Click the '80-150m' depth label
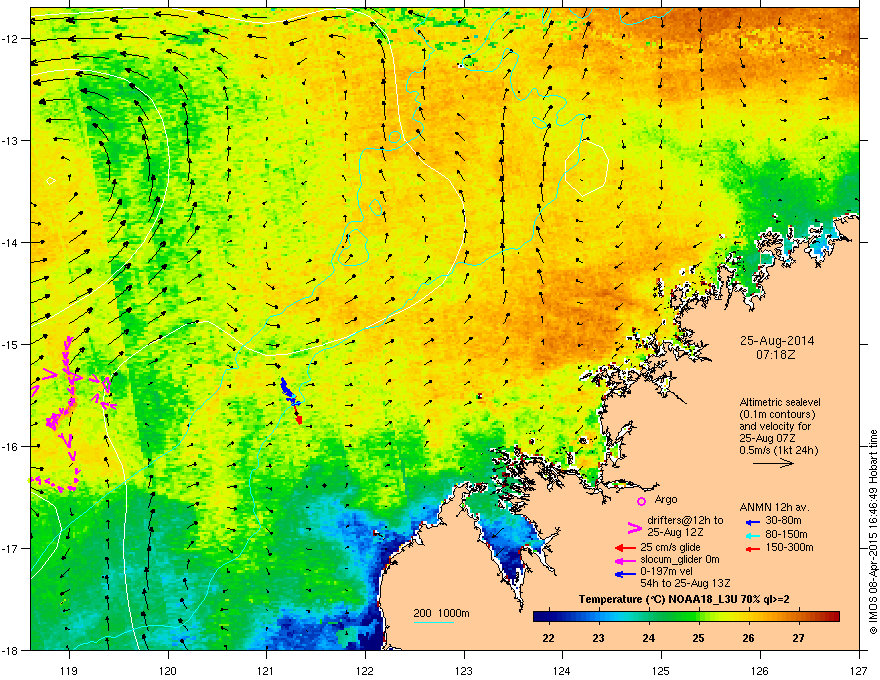This screenshot has height=680, width=880. [787, 534]
